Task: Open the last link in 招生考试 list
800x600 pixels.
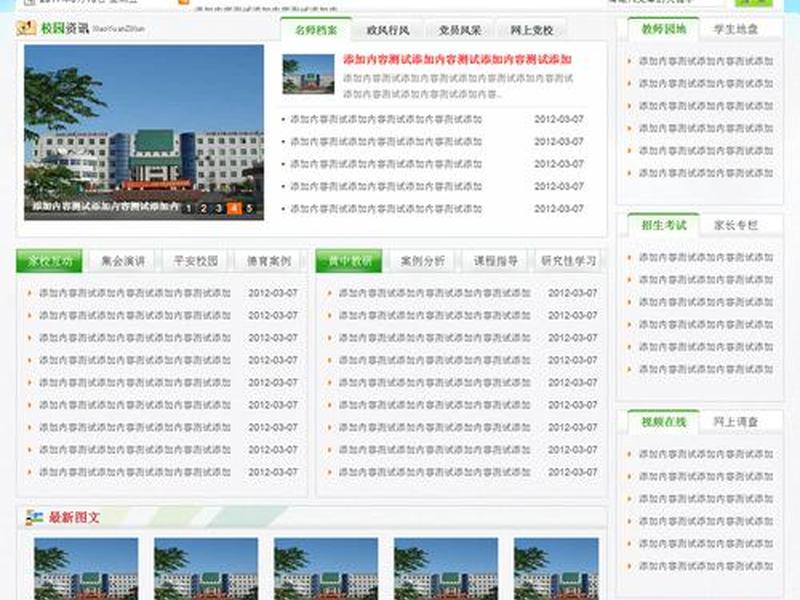Action: click(706, 369)
